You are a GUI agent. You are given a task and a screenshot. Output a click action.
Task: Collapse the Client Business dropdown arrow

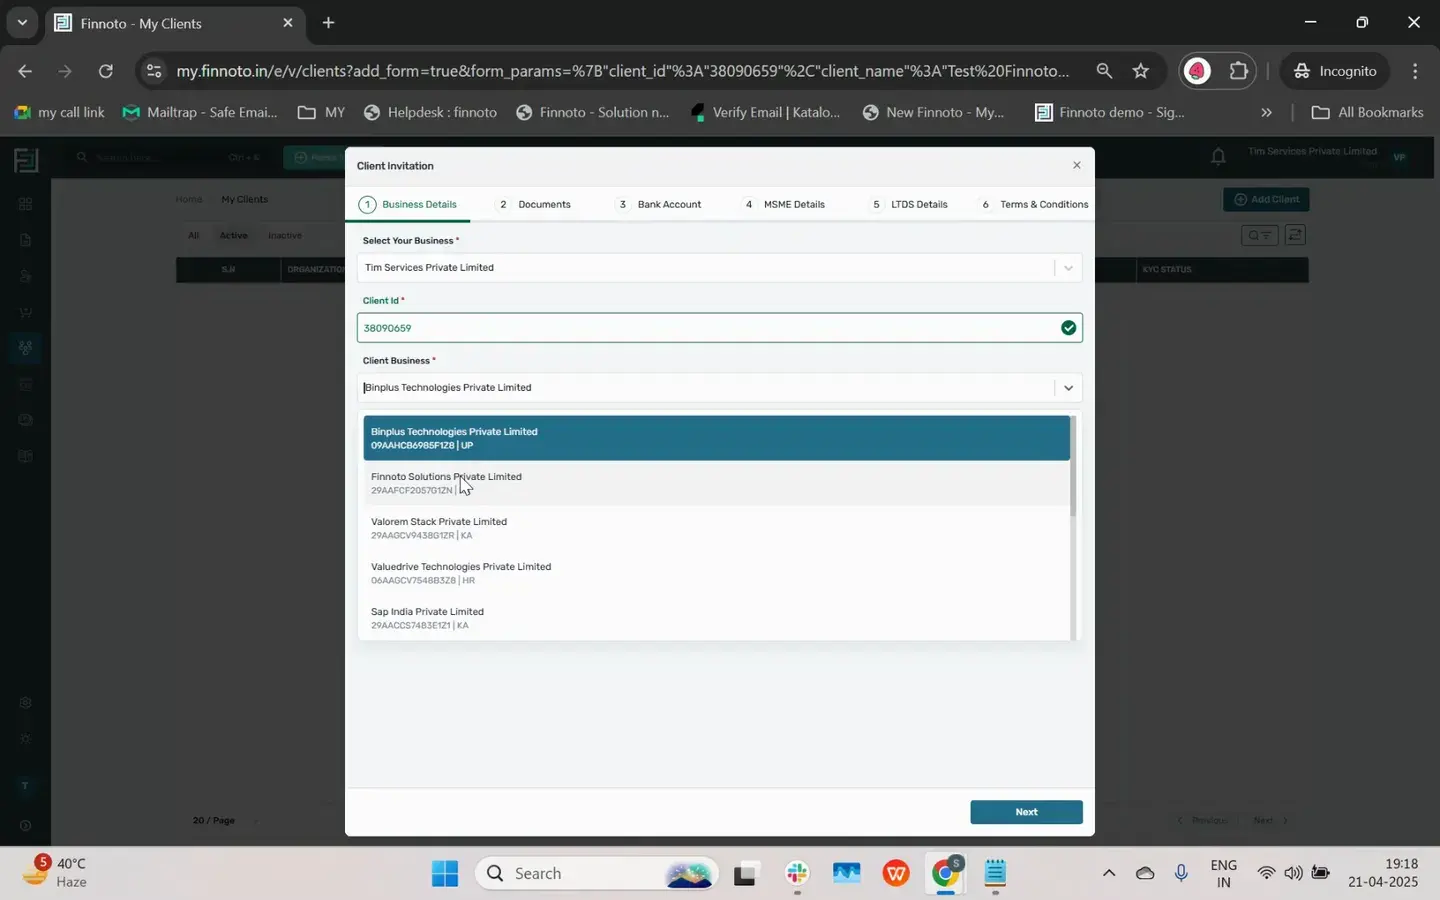[x=1069, y=388]
